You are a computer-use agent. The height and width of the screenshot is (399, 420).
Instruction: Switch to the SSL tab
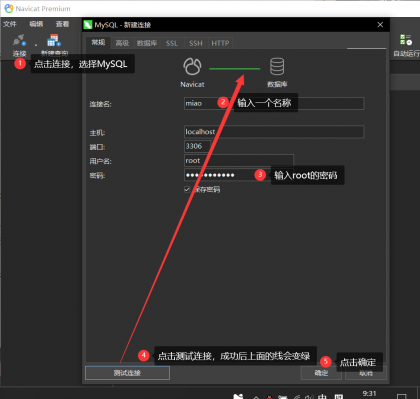(172, 43)
